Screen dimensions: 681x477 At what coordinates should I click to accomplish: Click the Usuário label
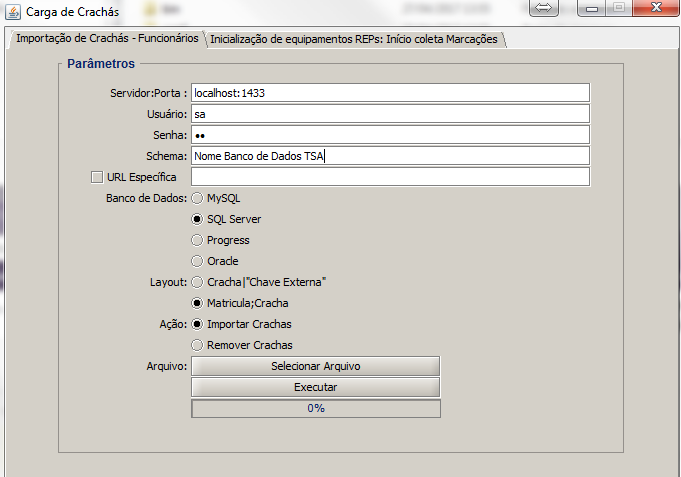(x=167, y=114)
